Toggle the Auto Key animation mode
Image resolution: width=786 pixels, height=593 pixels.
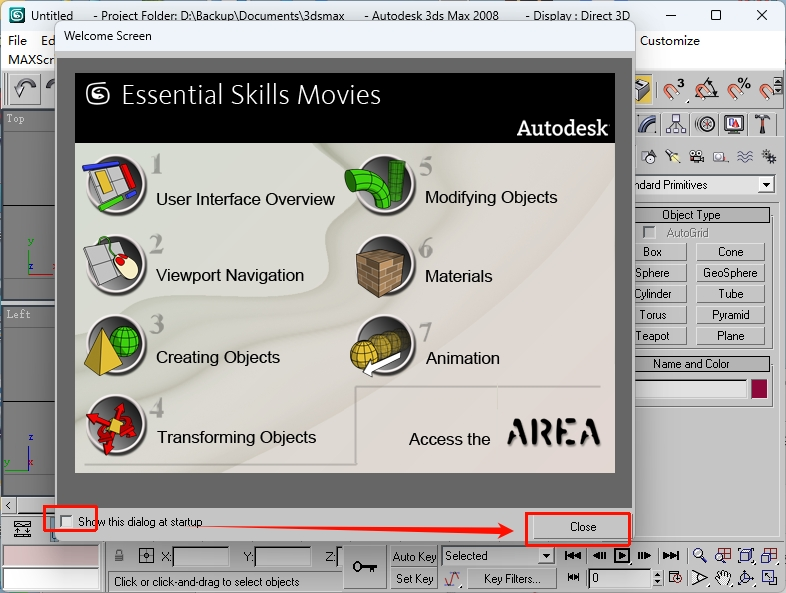[x=414, y=556]
